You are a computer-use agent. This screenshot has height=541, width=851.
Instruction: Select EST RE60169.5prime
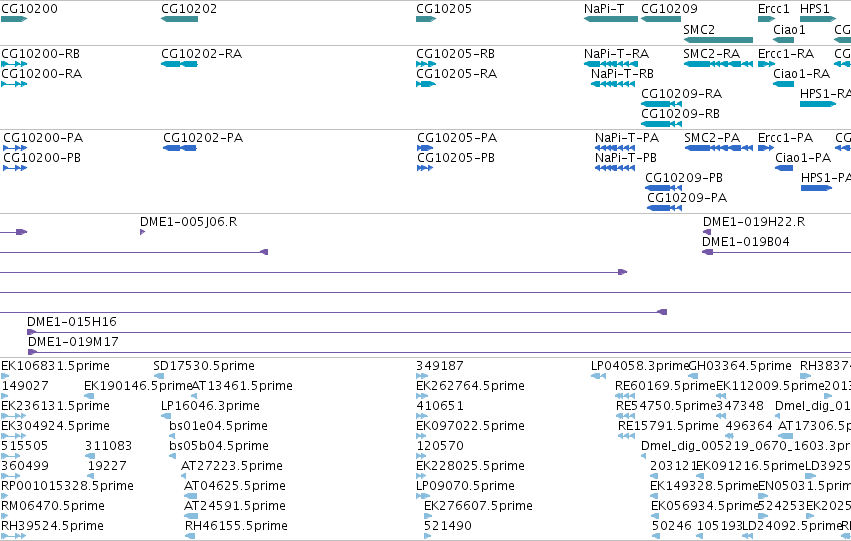tap(665, 386)
